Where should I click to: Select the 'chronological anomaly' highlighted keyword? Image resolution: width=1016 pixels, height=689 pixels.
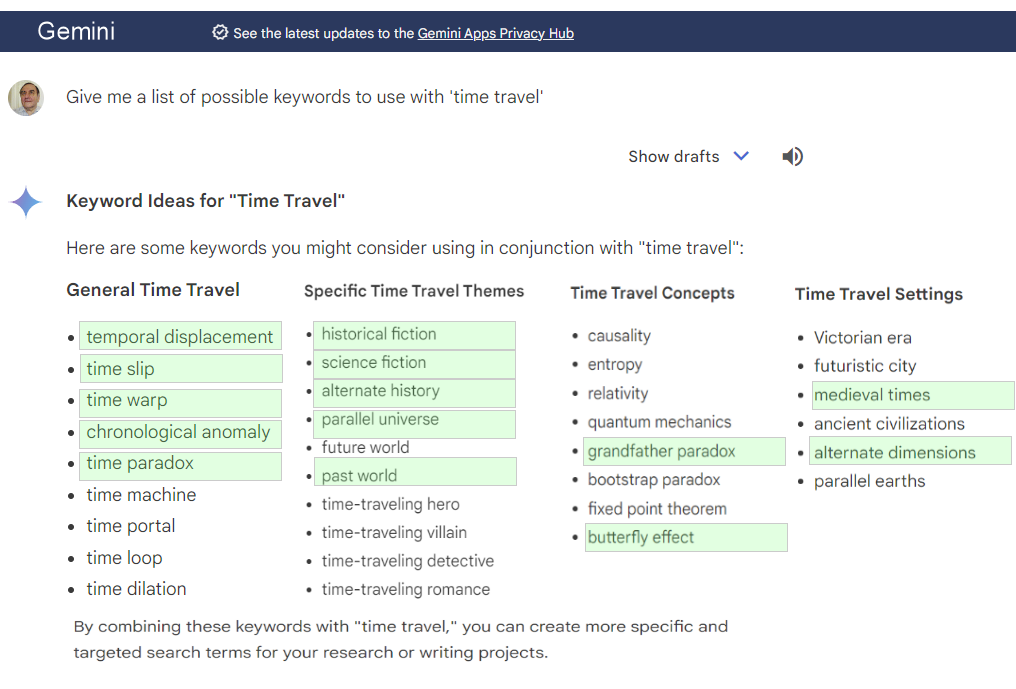pyautogui.click(x=178, y=432)
